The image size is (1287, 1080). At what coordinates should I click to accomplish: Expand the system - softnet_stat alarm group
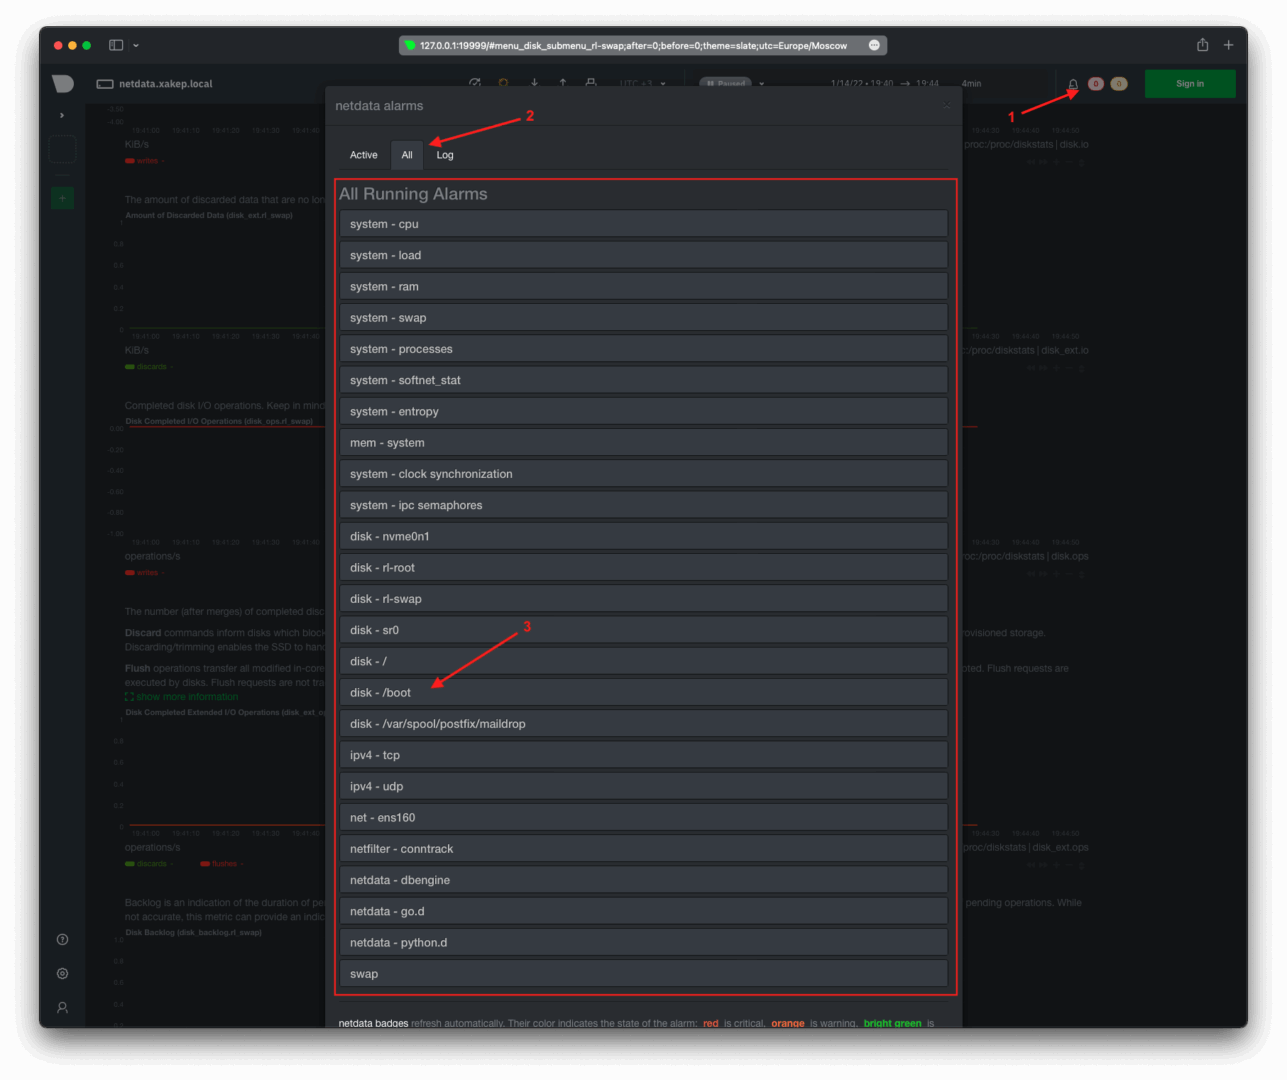(x=643, y=380)
